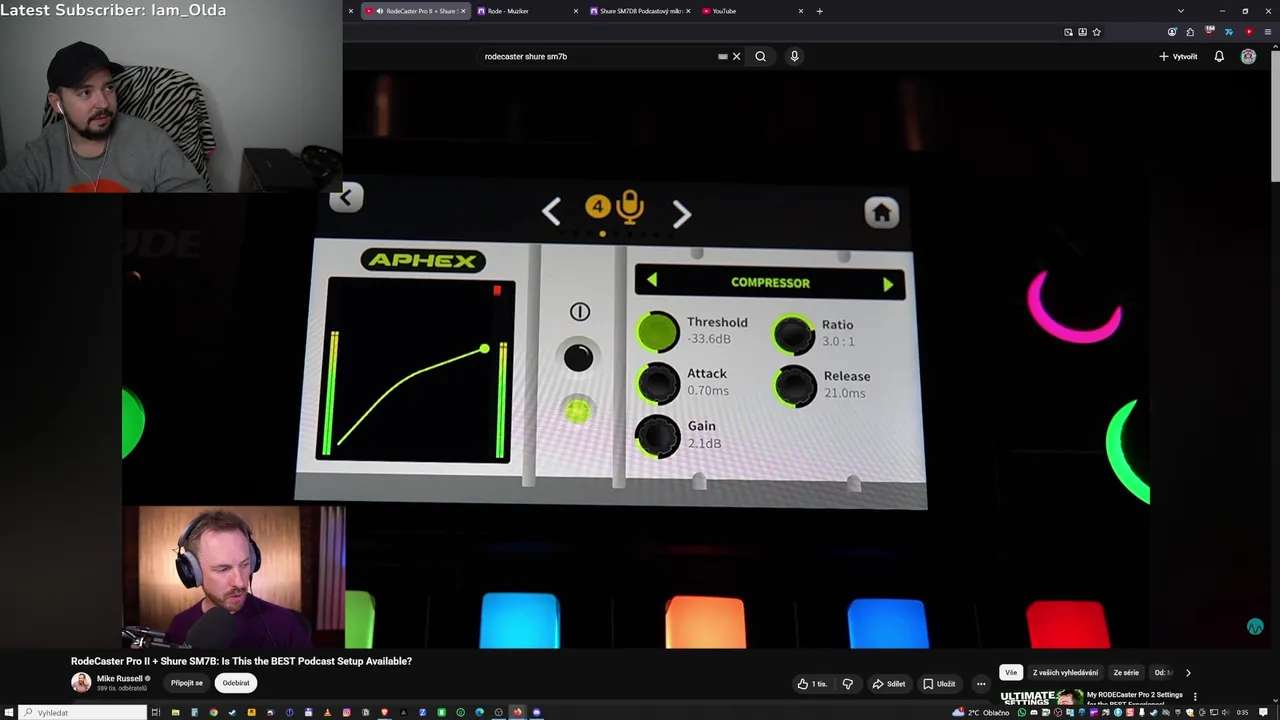Tap the glowing yellow button under the black knob
The image size is (1280, 720).
577,411
